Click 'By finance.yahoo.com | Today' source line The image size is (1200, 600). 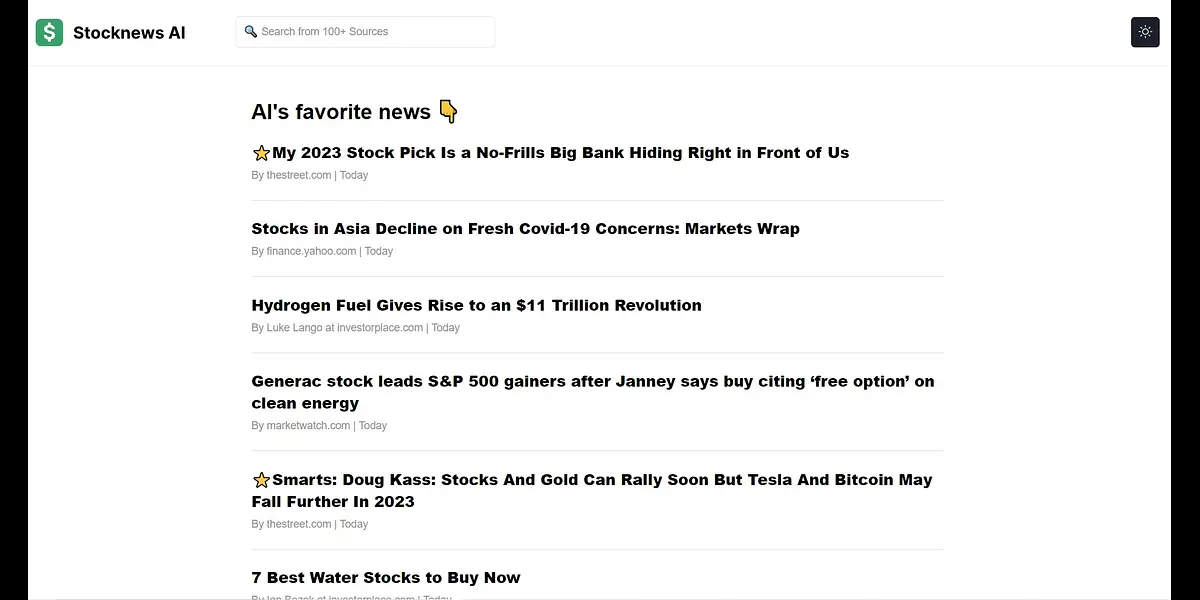(x=322, y=251)
